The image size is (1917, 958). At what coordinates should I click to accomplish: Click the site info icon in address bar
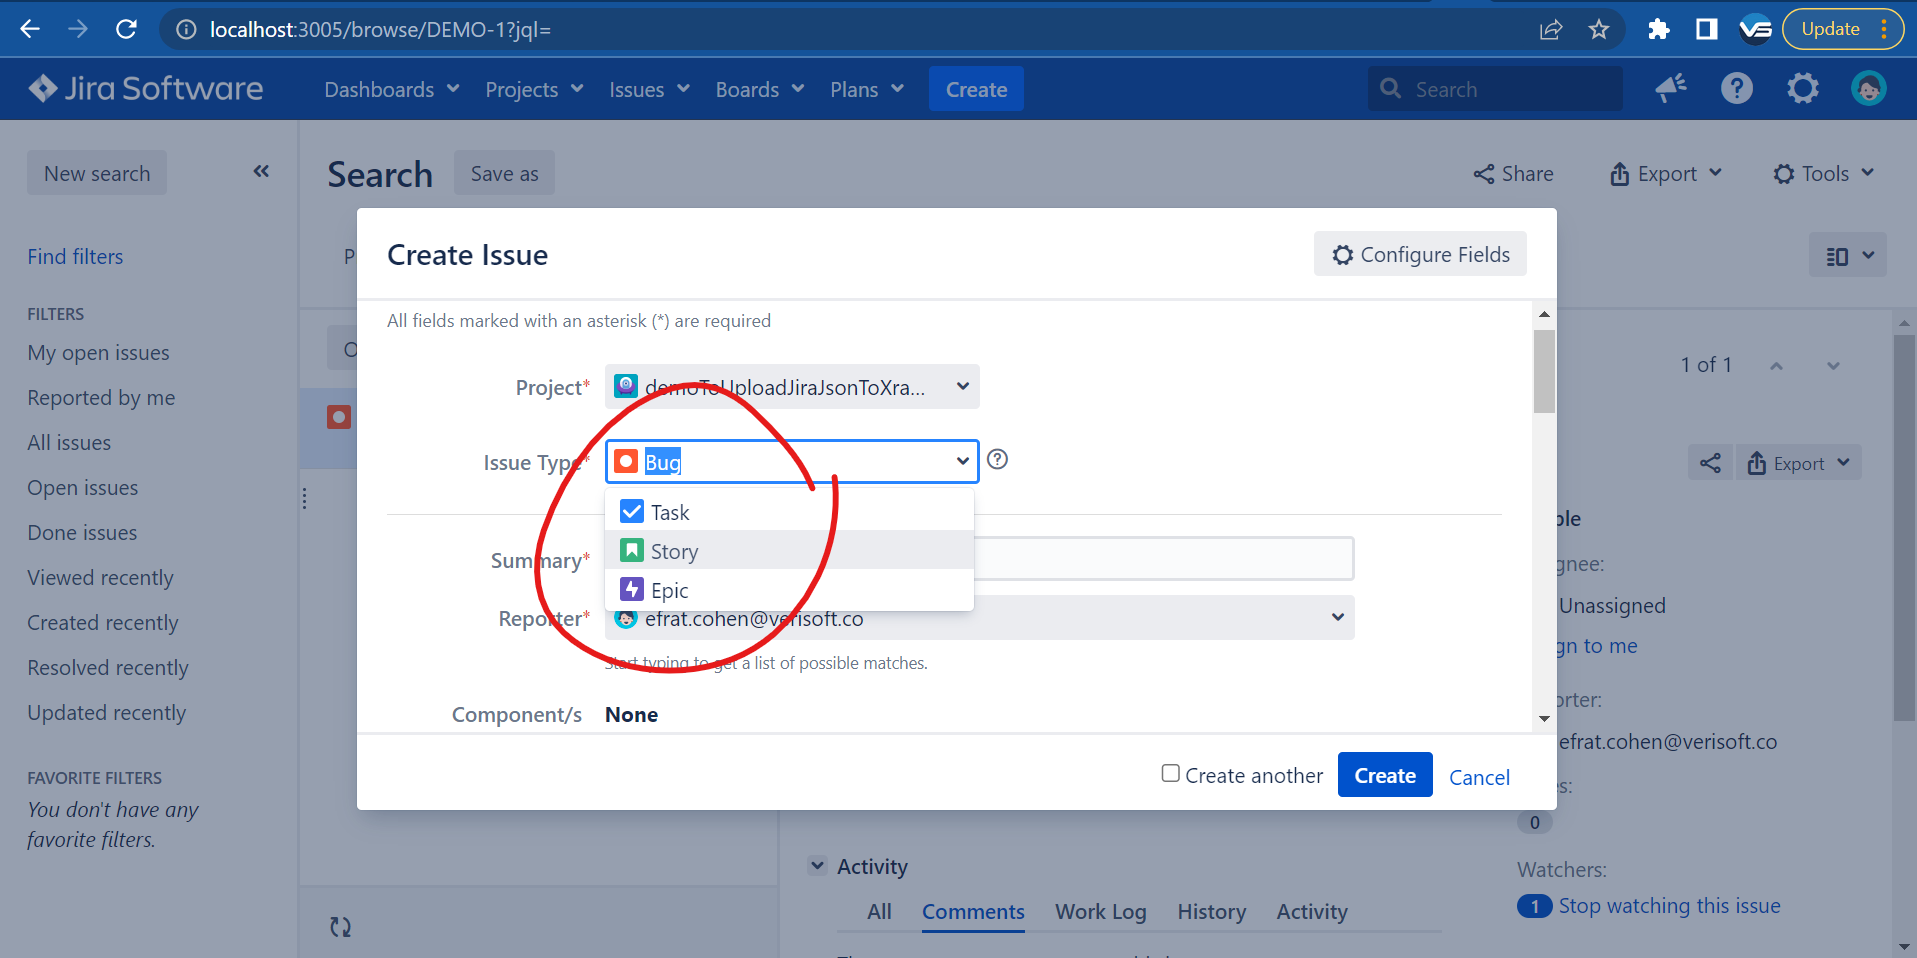[x=186, y=29]
